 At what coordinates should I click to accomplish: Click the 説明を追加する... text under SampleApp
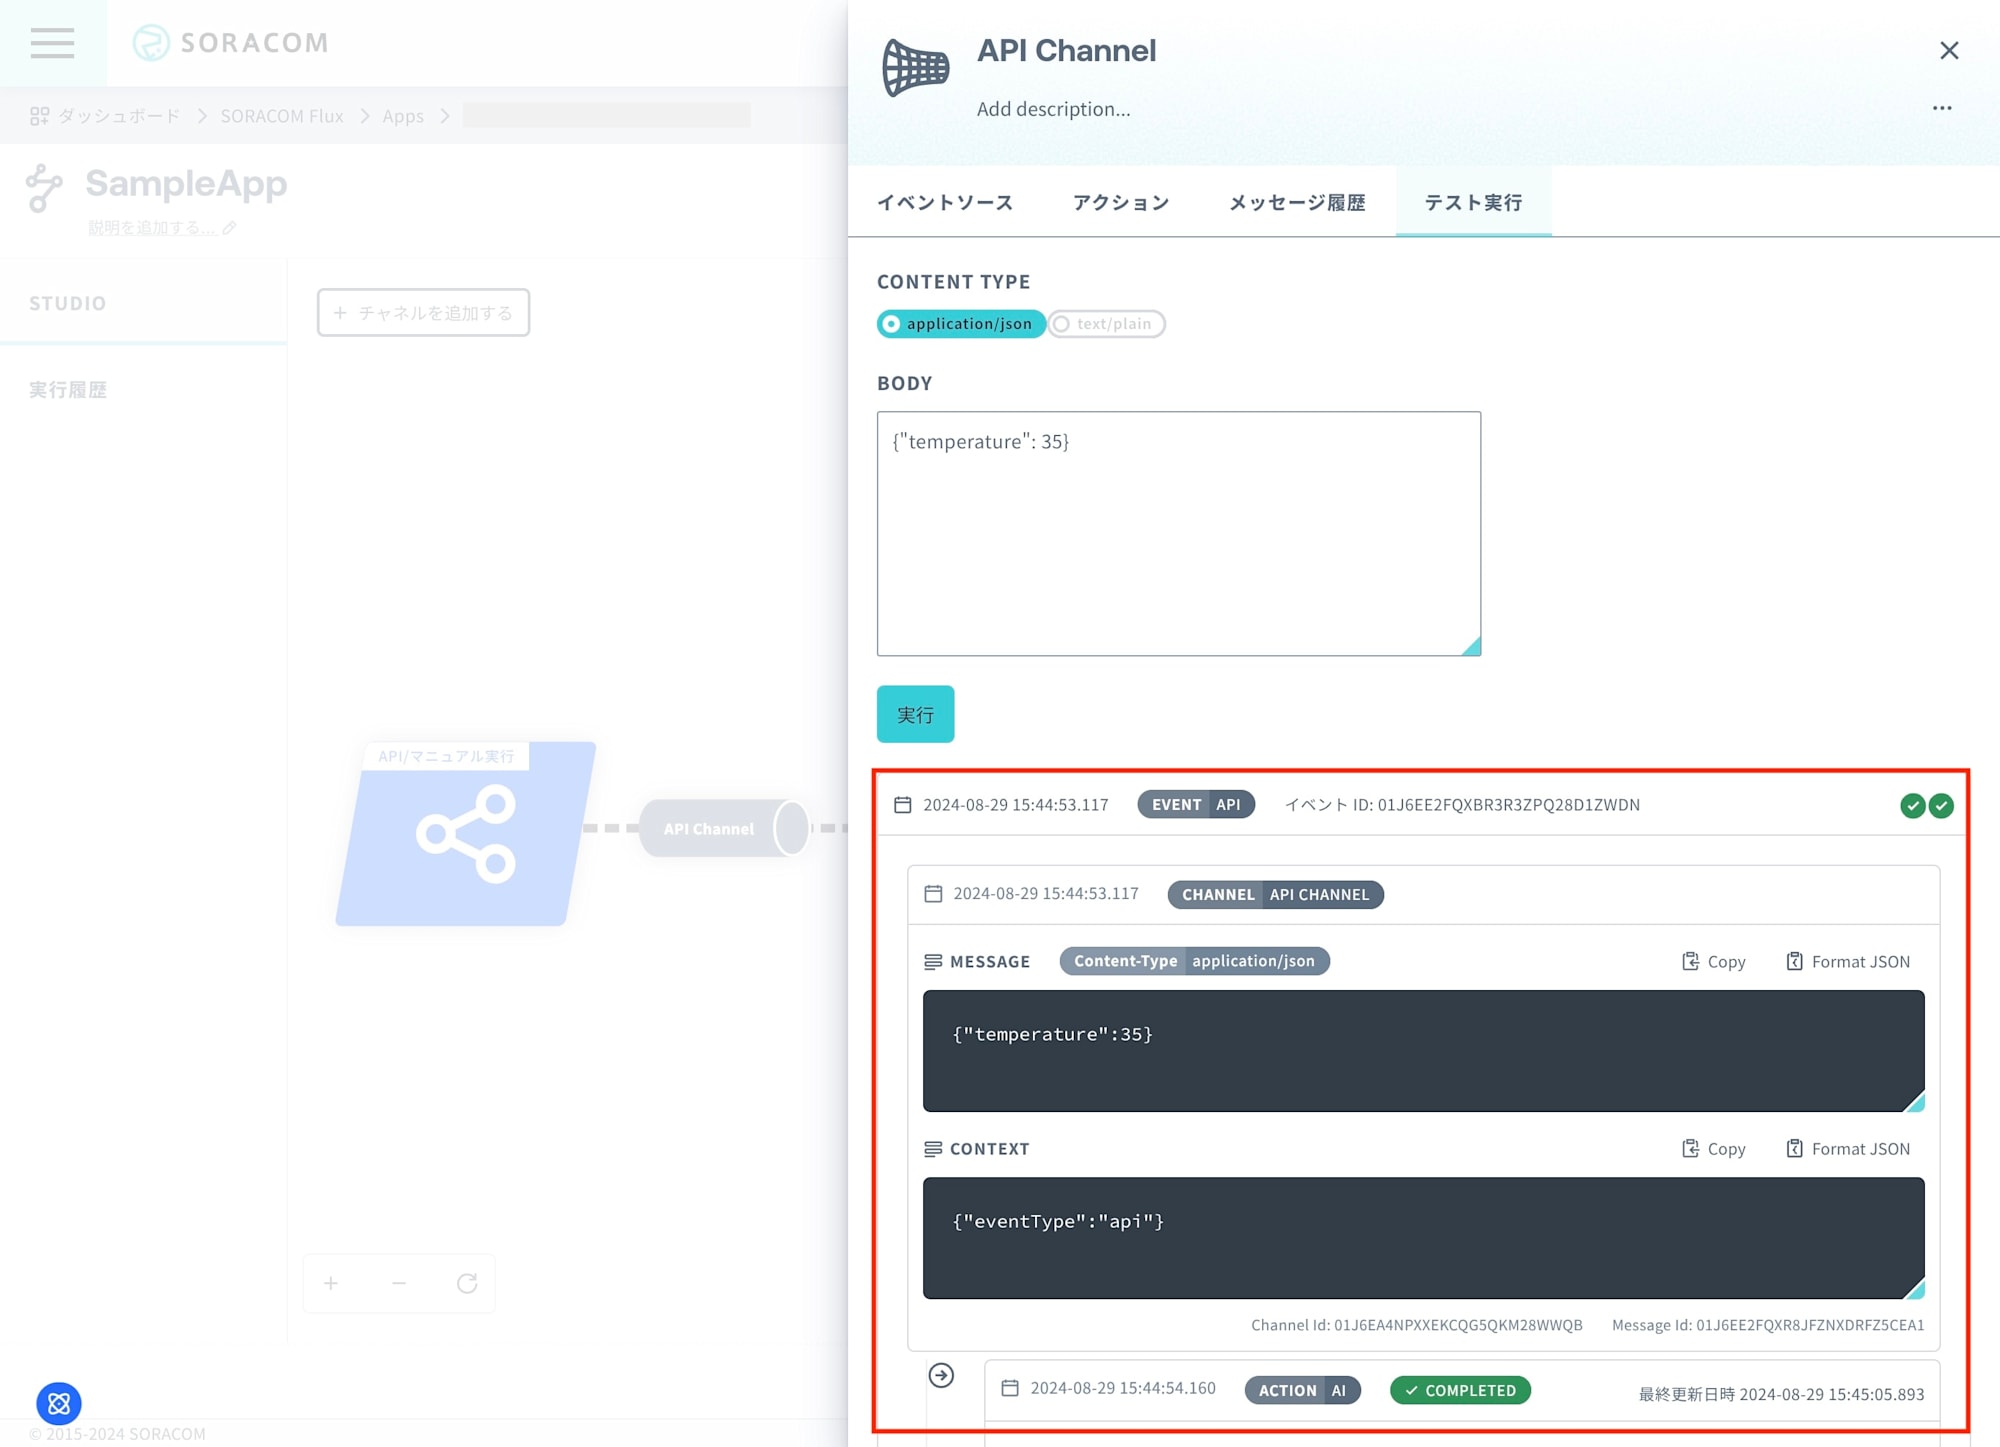pos(152,228)
